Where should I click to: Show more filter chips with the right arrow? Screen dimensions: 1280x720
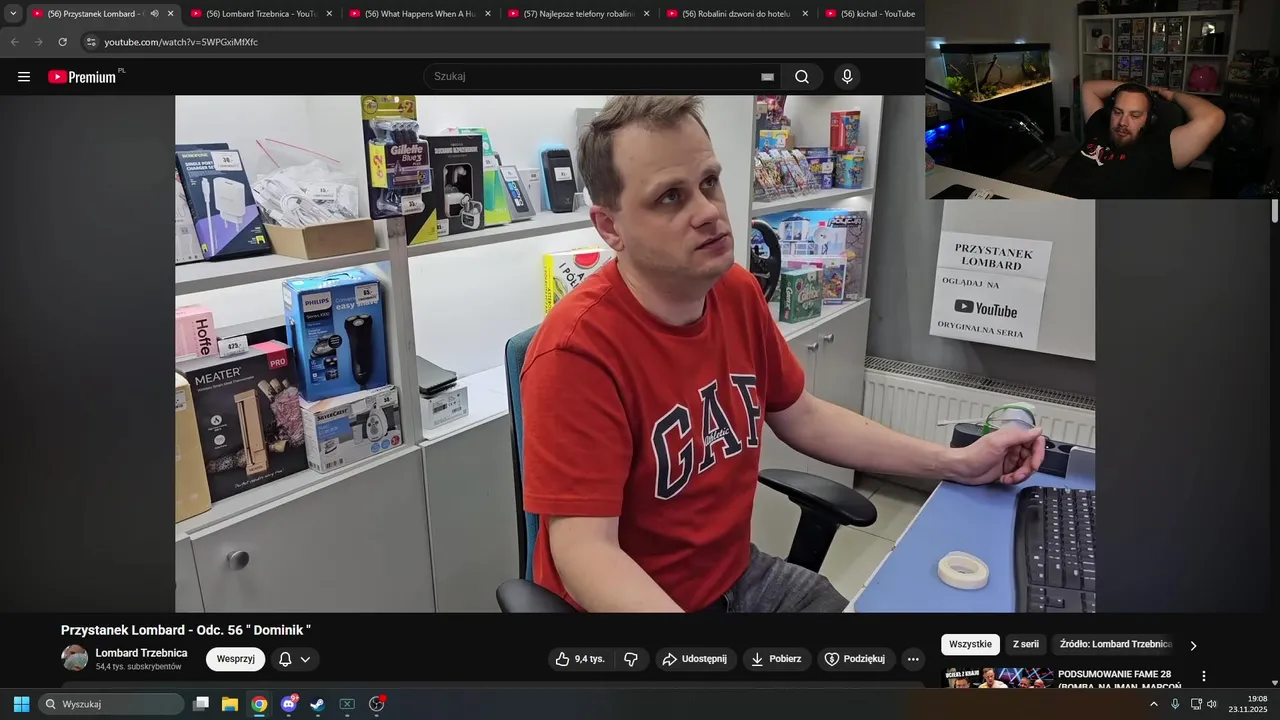pos(1193,646)
